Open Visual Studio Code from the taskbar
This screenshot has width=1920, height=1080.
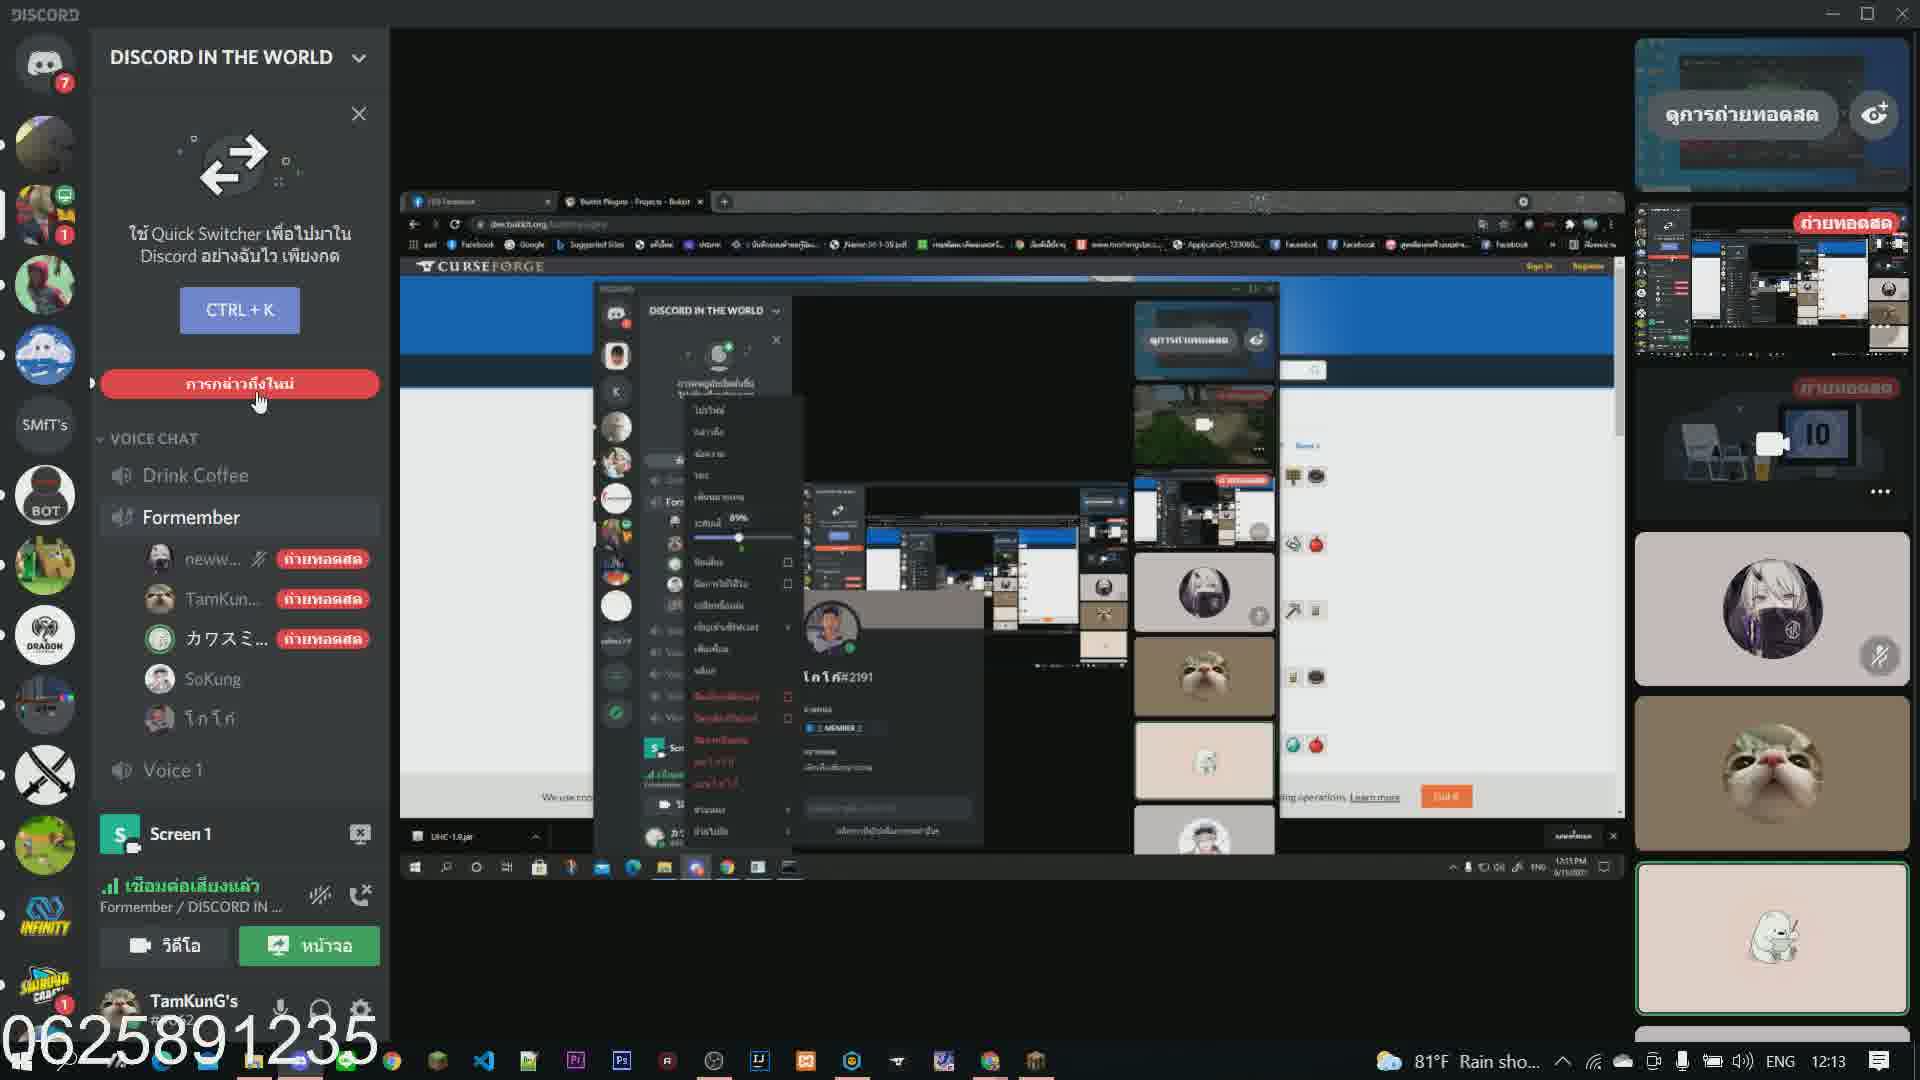pyautogui.click(x=485, y=1061)
